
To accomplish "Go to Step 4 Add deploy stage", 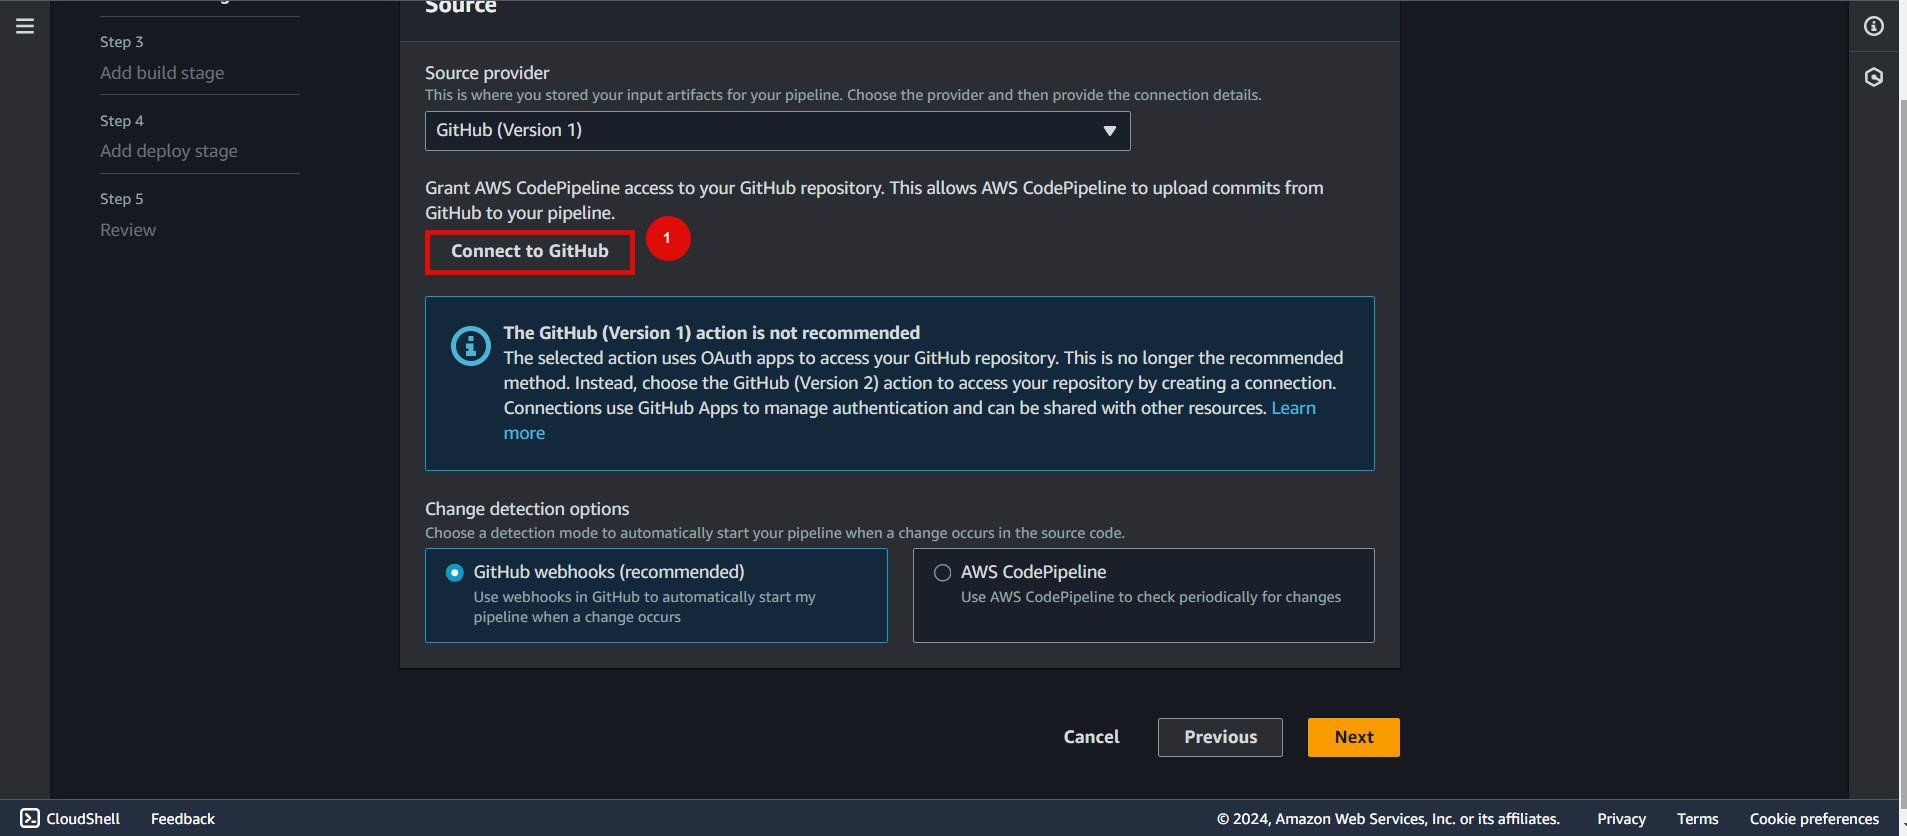I will click(x=169, y=151).
